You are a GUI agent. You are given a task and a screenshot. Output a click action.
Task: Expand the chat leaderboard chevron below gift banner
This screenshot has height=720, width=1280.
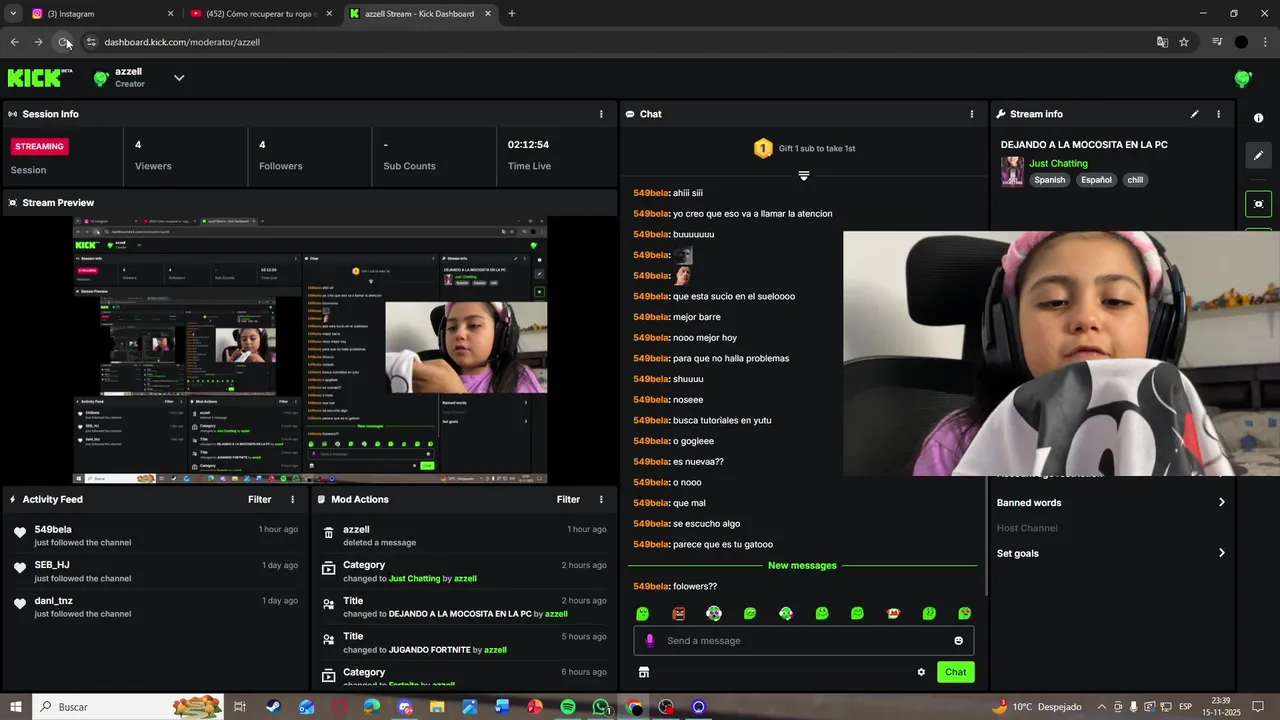coord(804,176)
